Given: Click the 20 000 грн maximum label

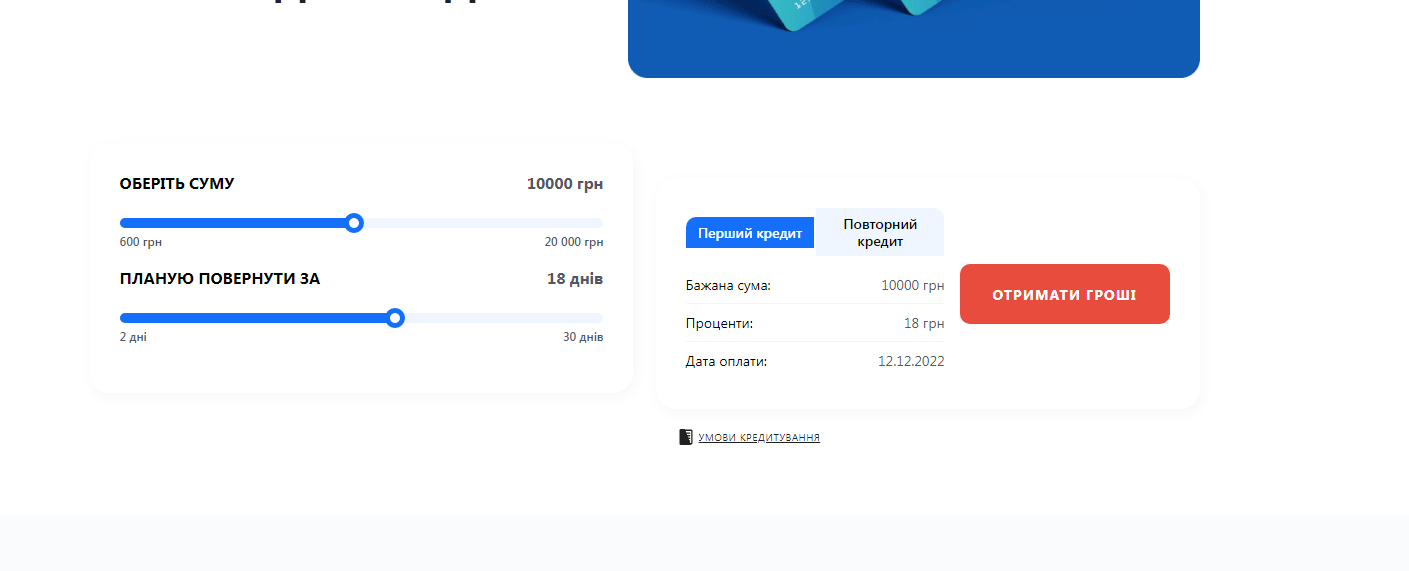Looking at the screenshot, I should pos(574,242).
